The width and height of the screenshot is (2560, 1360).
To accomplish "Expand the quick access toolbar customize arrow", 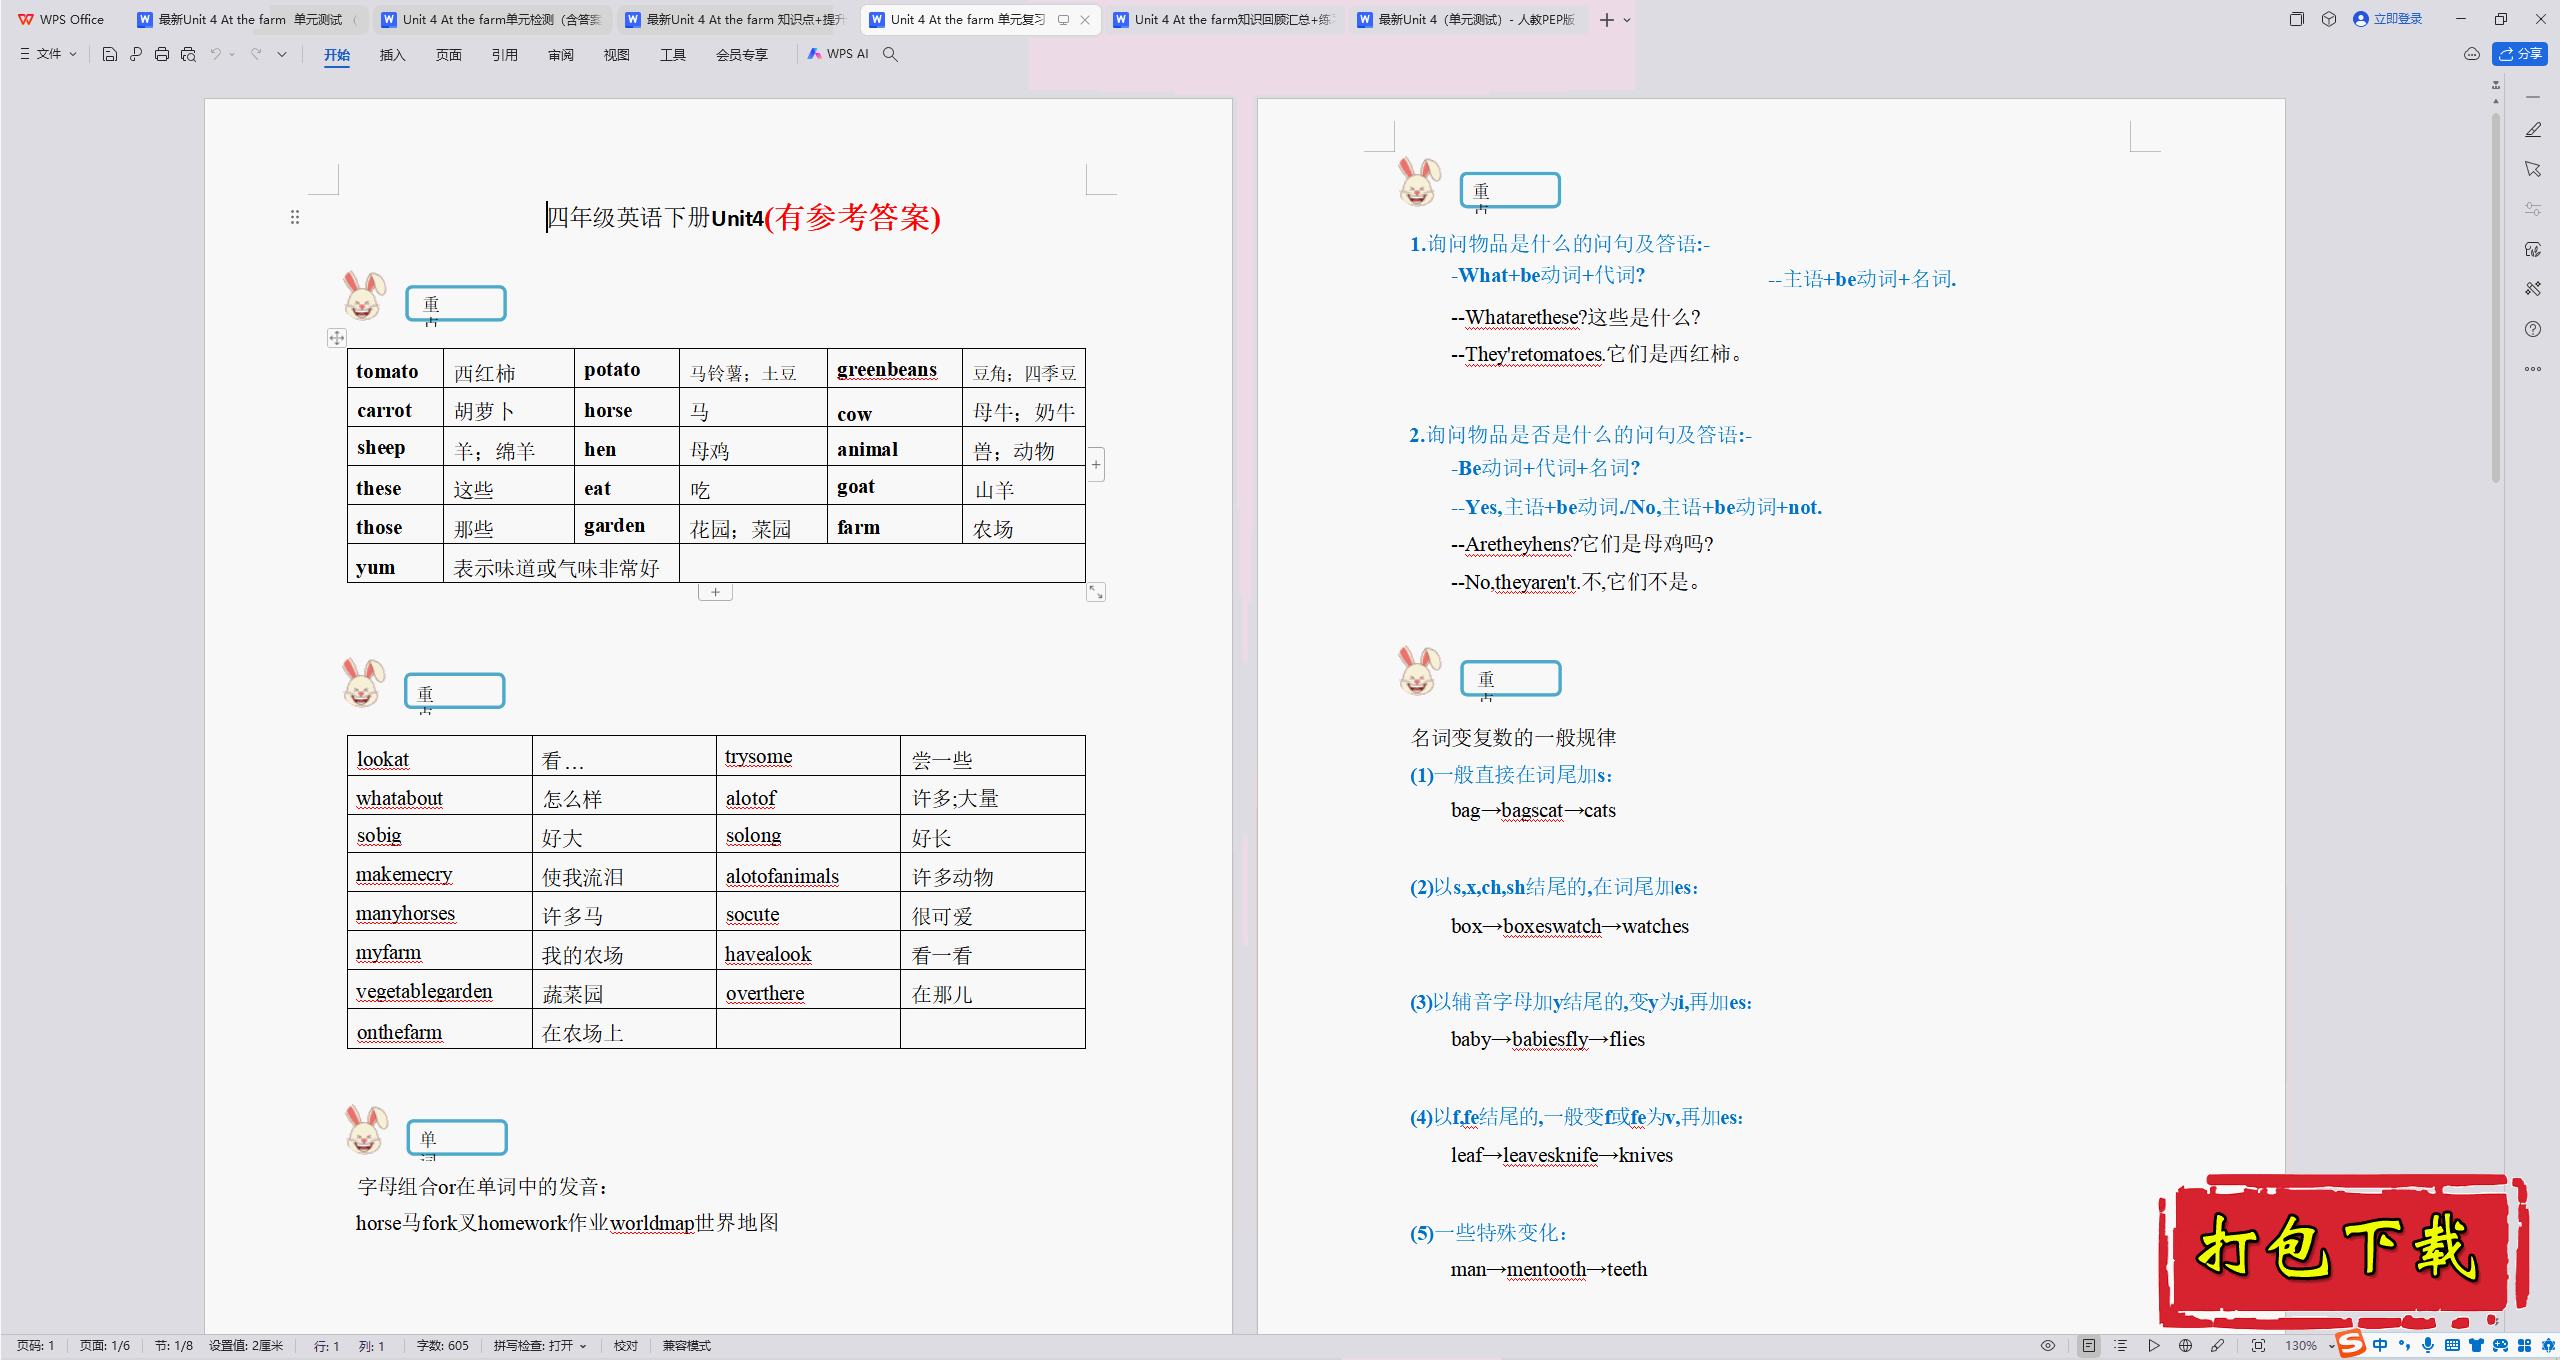I will tap(282, 54).
